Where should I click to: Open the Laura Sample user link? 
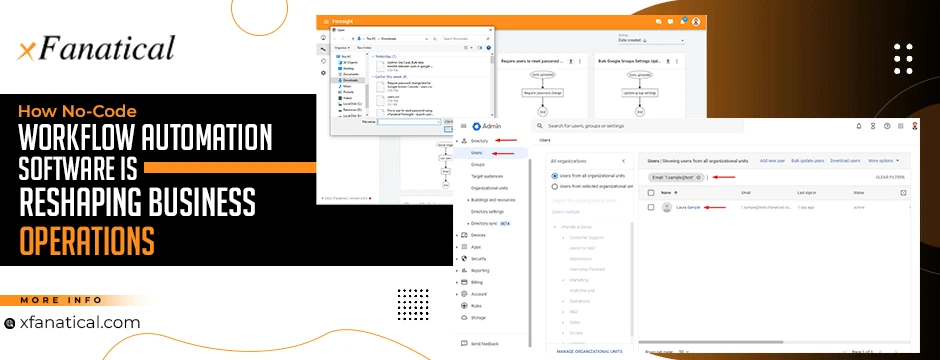688,207
